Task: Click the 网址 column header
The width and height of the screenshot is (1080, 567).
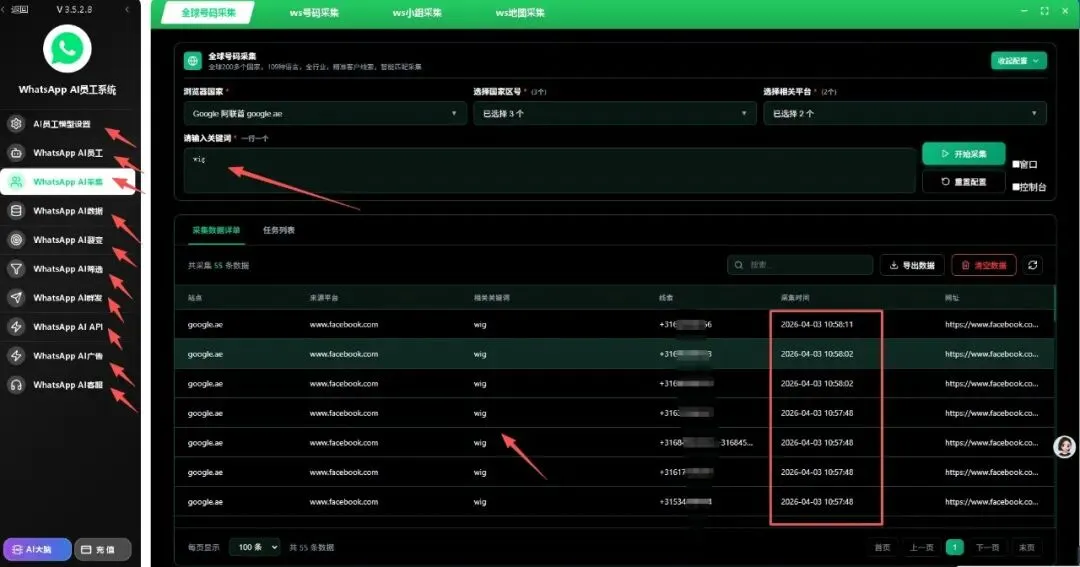Action: 952,298
